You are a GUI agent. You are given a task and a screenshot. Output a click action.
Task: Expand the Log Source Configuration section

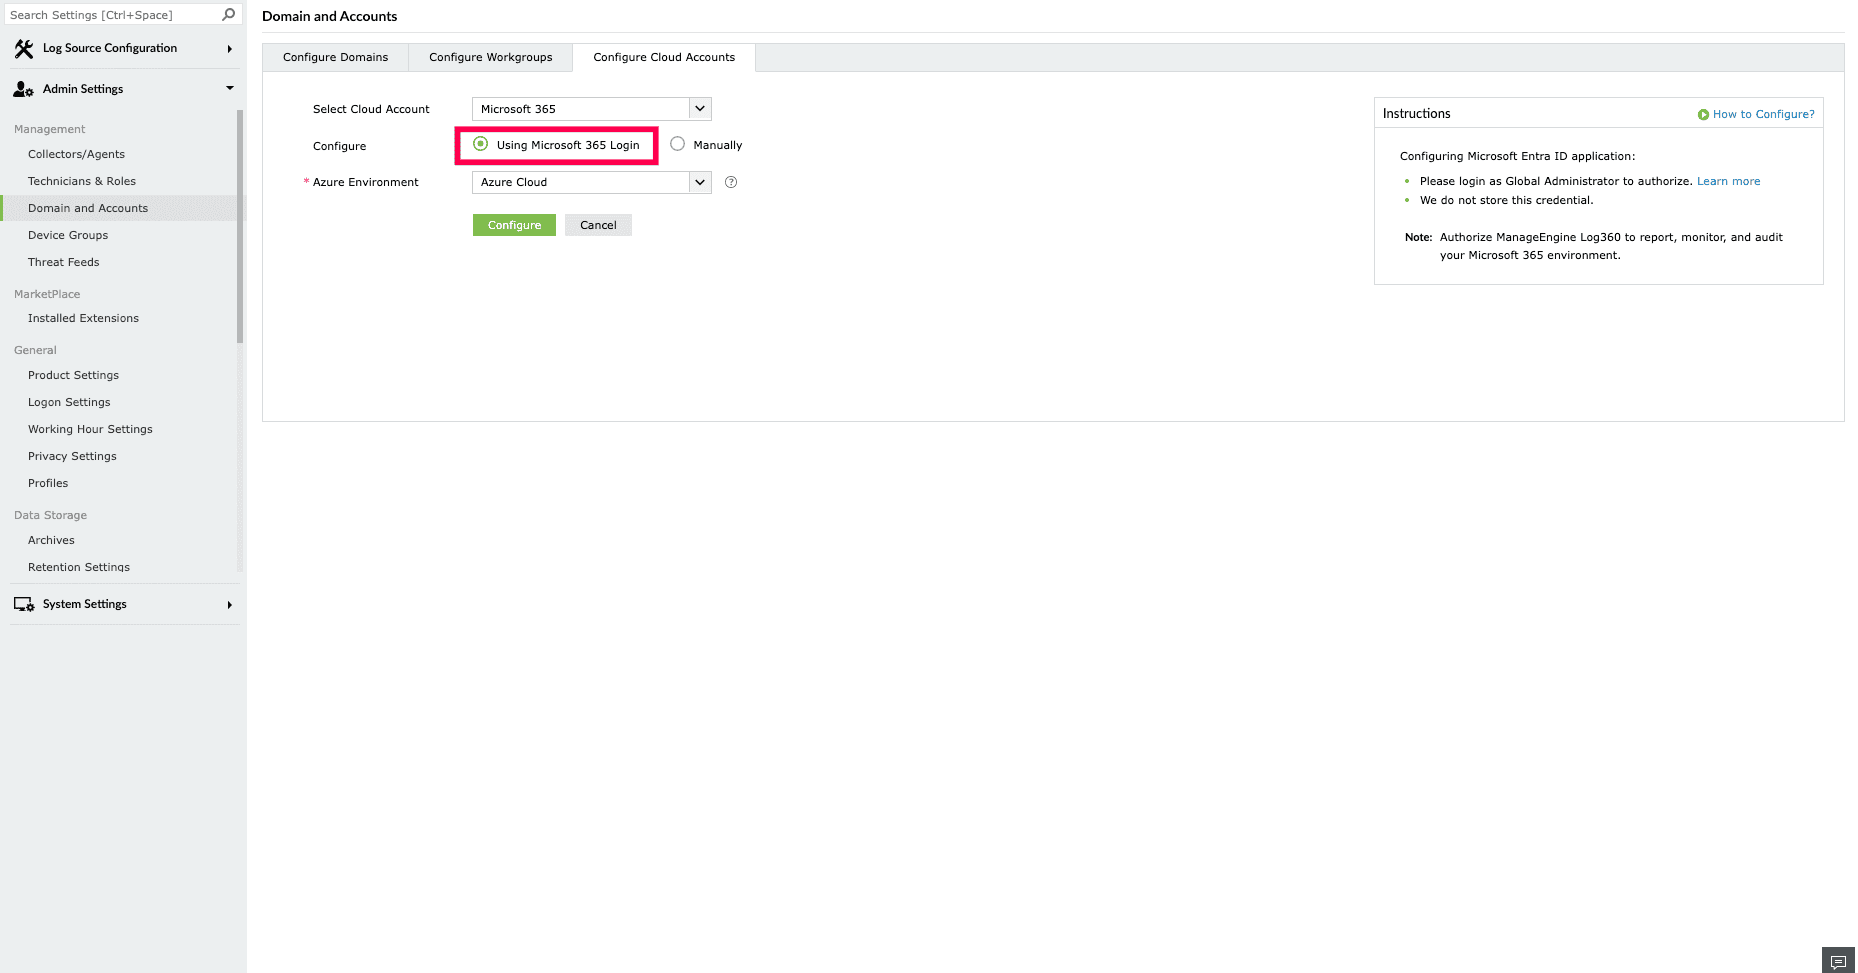point(228,48)
